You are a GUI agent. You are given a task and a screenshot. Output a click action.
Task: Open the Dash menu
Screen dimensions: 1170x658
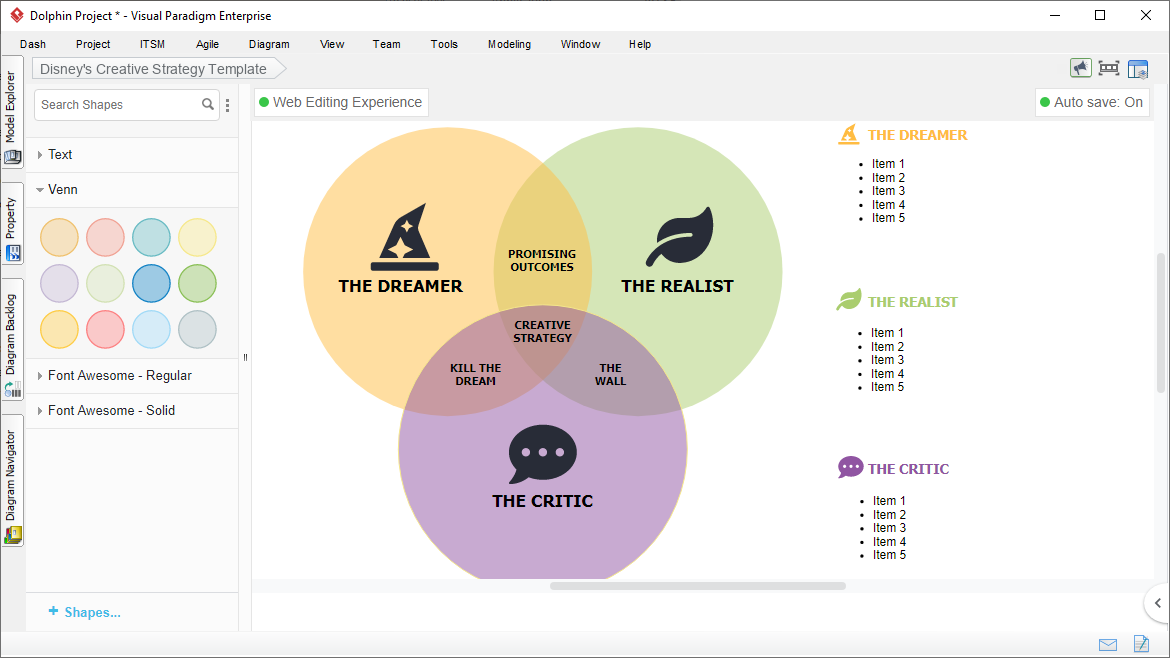[33, 44]
